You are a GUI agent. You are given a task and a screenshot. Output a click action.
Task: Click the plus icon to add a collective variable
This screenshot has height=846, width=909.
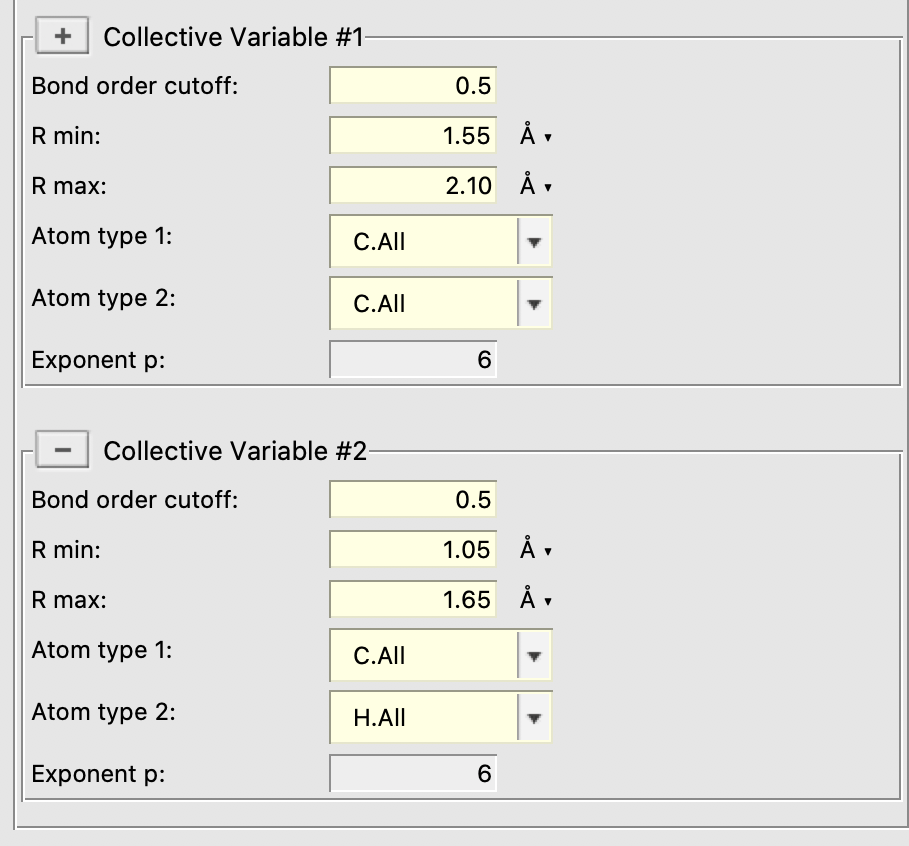pyautogui.click(x=62, y=37)
